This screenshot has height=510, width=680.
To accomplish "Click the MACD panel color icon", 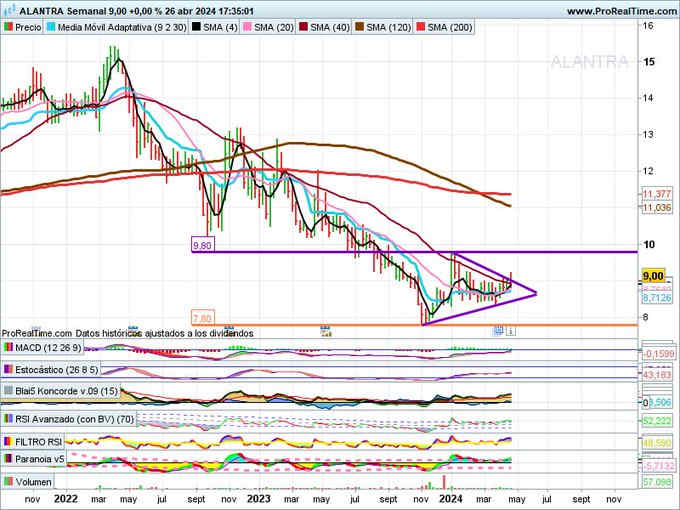I will click(x=8, y=347).
